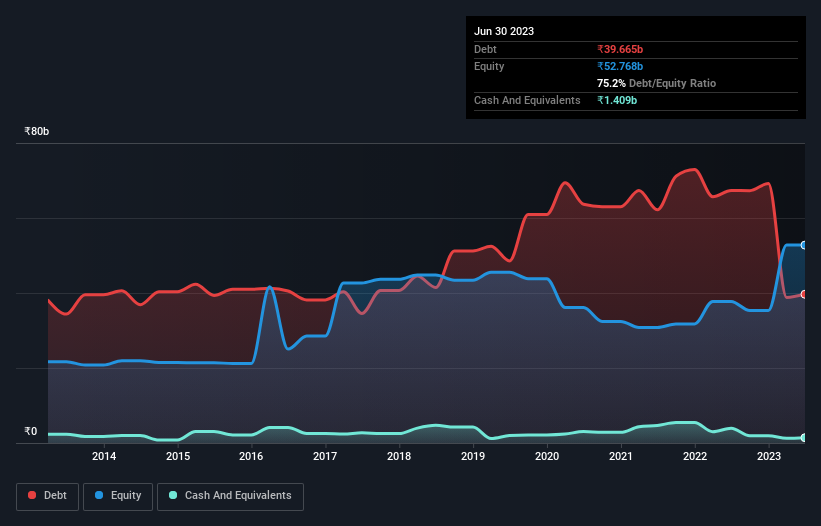
Task: Click the 2017 x-axis label
Action: click(325, 456)
